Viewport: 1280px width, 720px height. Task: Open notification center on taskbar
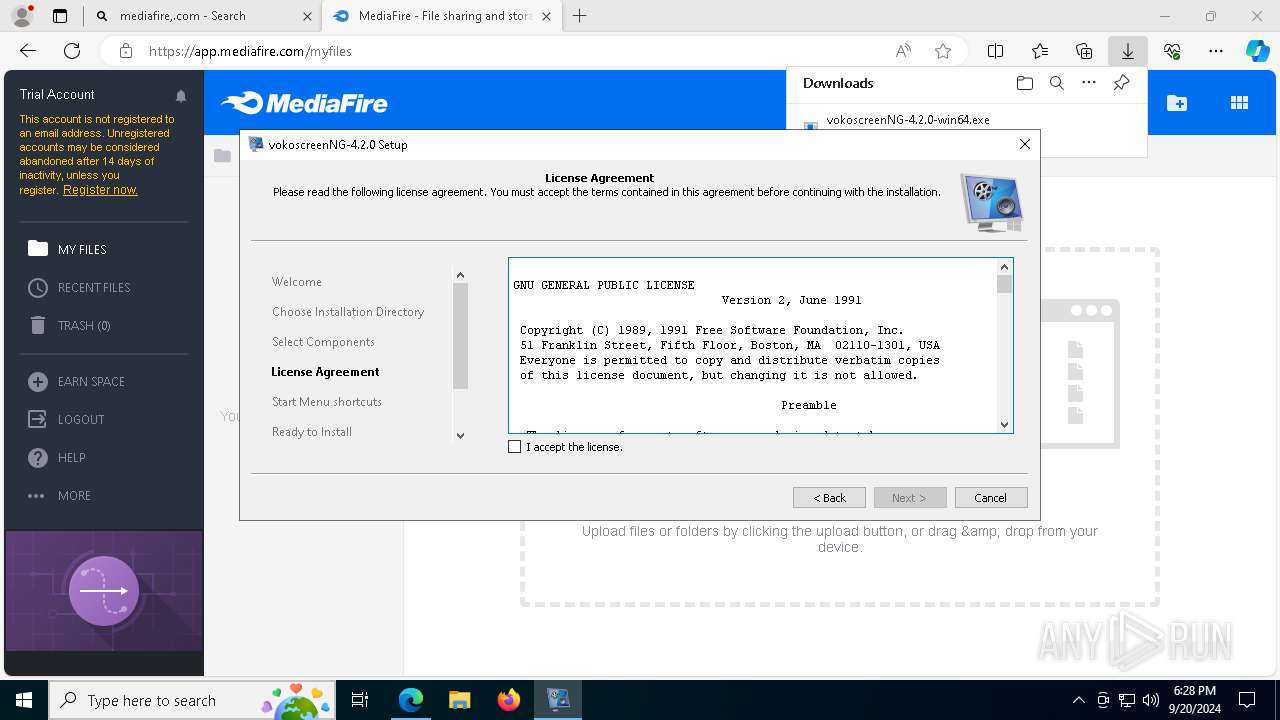point(1247,700)
